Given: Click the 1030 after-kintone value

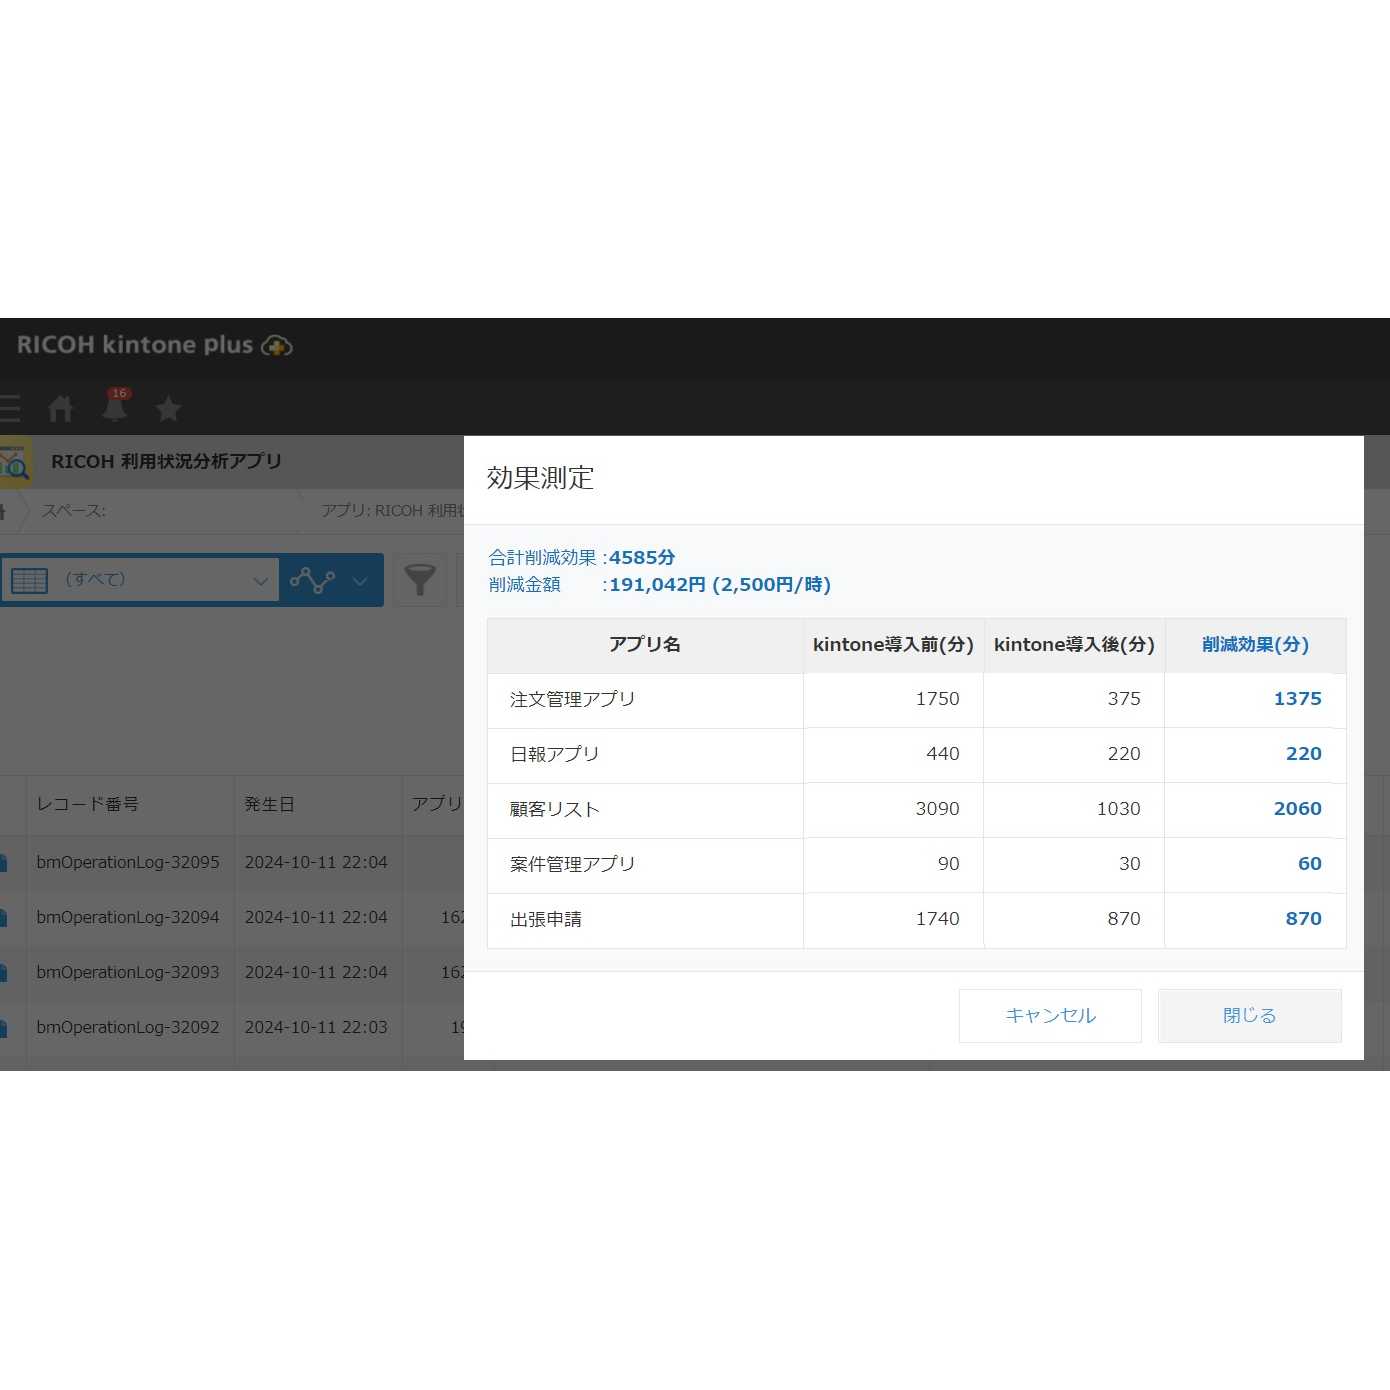Looking at the screenshot, I should (1118, 809).
